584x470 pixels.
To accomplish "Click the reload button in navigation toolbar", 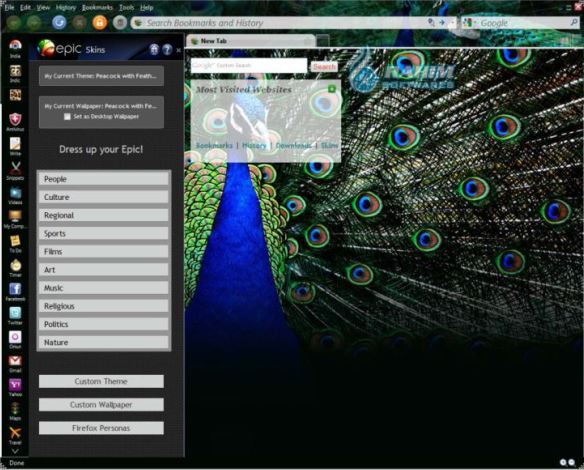I will (59, 23).
